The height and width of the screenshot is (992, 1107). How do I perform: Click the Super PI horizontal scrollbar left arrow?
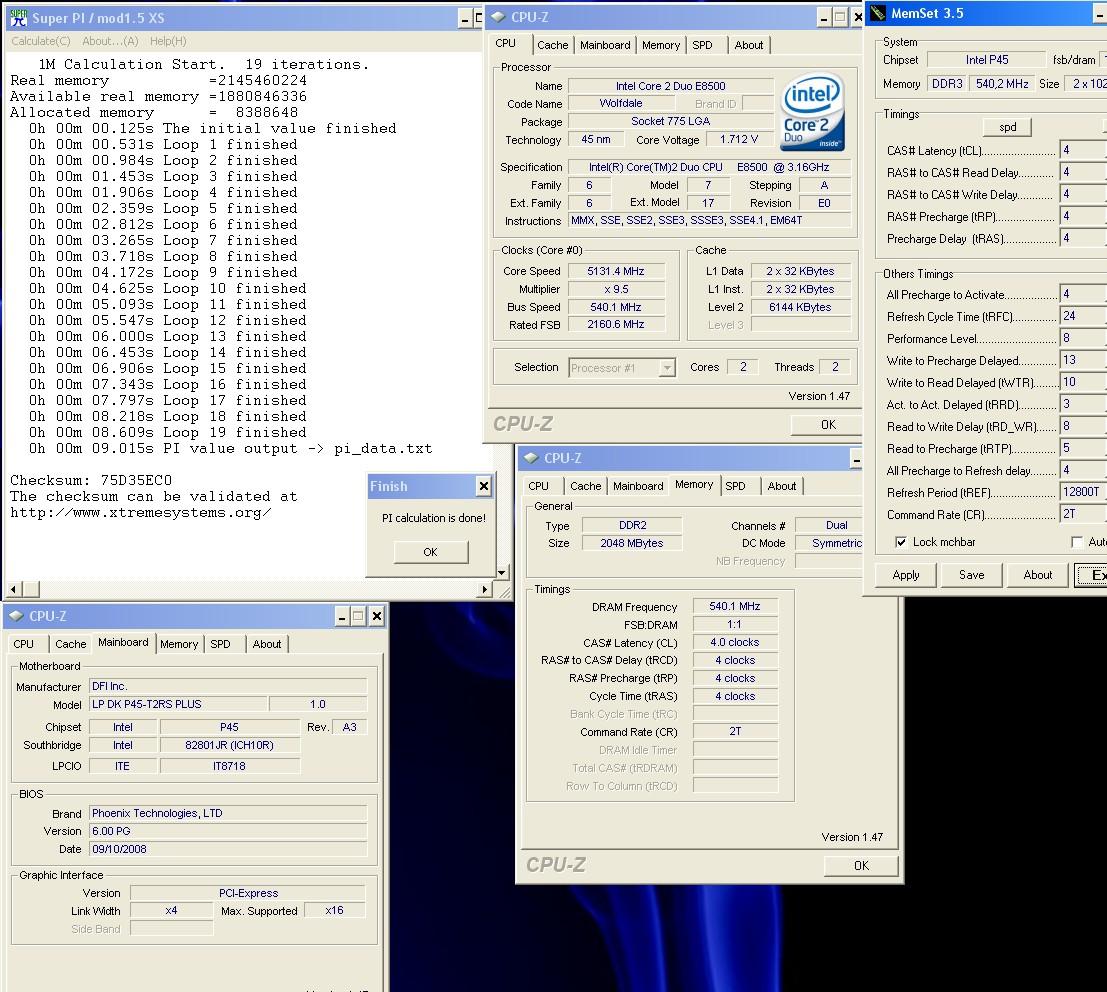(13, 589)
